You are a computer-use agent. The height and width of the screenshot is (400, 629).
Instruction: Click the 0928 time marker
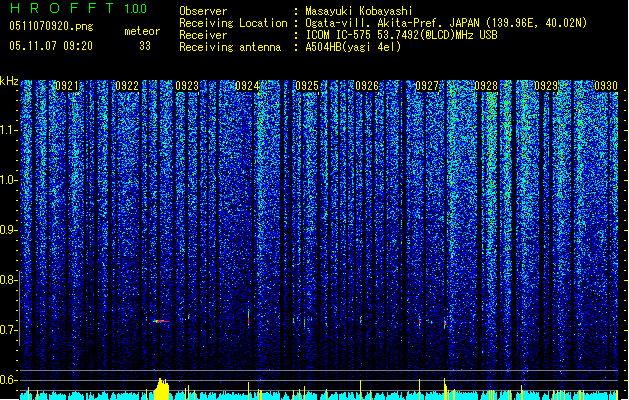click(486, 86)
